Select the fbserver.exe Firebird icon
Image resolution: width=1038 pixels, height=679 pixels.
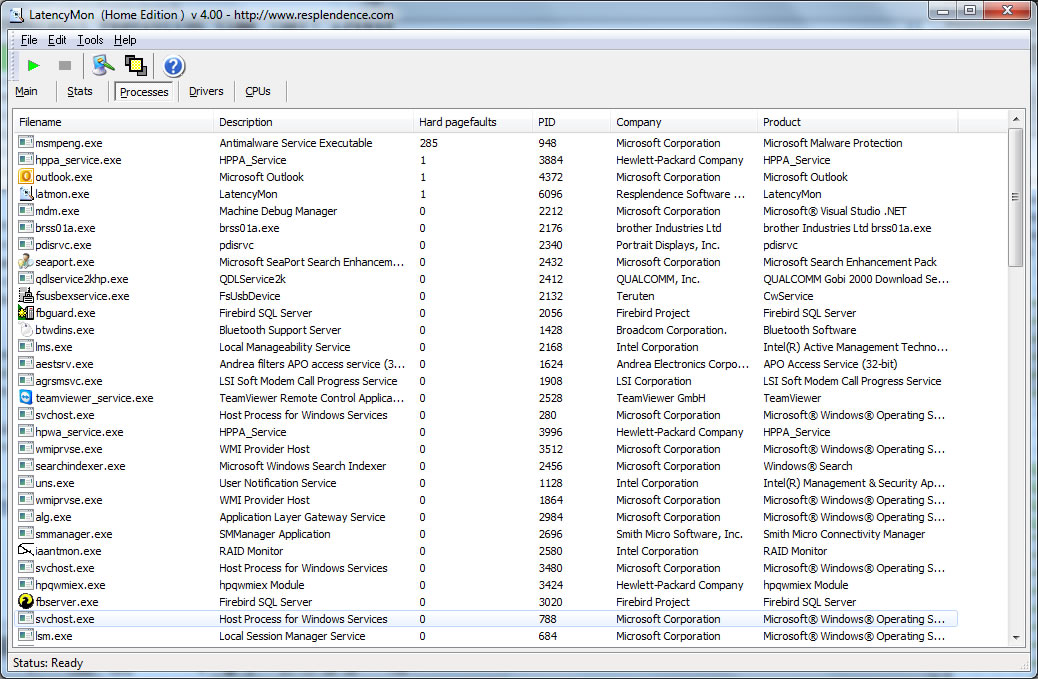(26, 602)
